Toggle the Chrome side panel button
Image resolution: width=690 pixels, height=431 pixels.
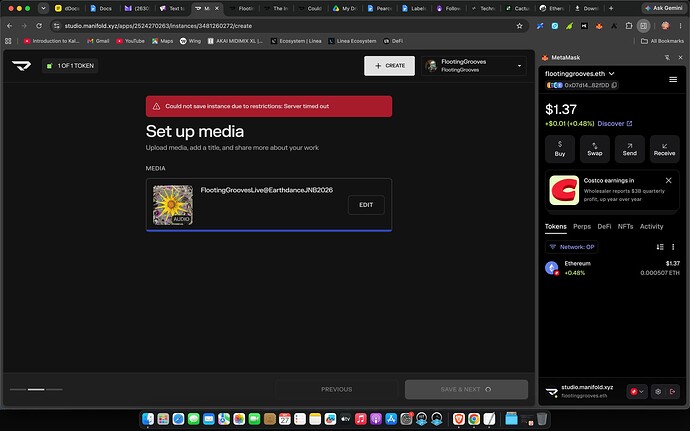[x=643, y=26]
